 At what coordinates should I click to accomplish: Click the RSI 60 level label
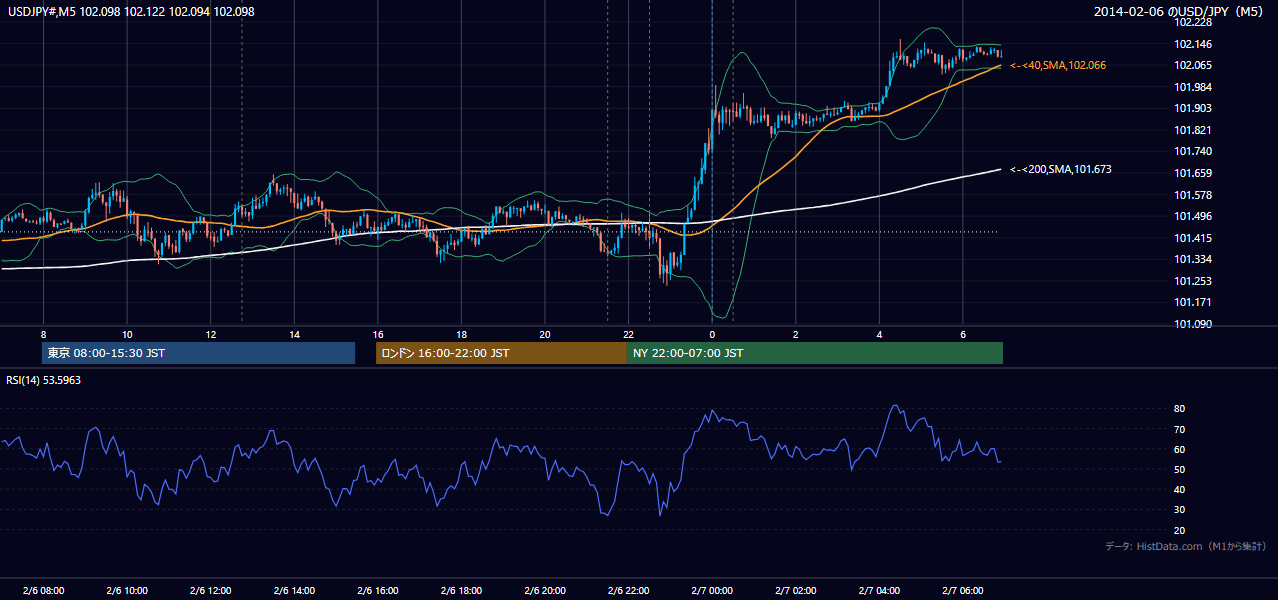tap(1180, 449)
